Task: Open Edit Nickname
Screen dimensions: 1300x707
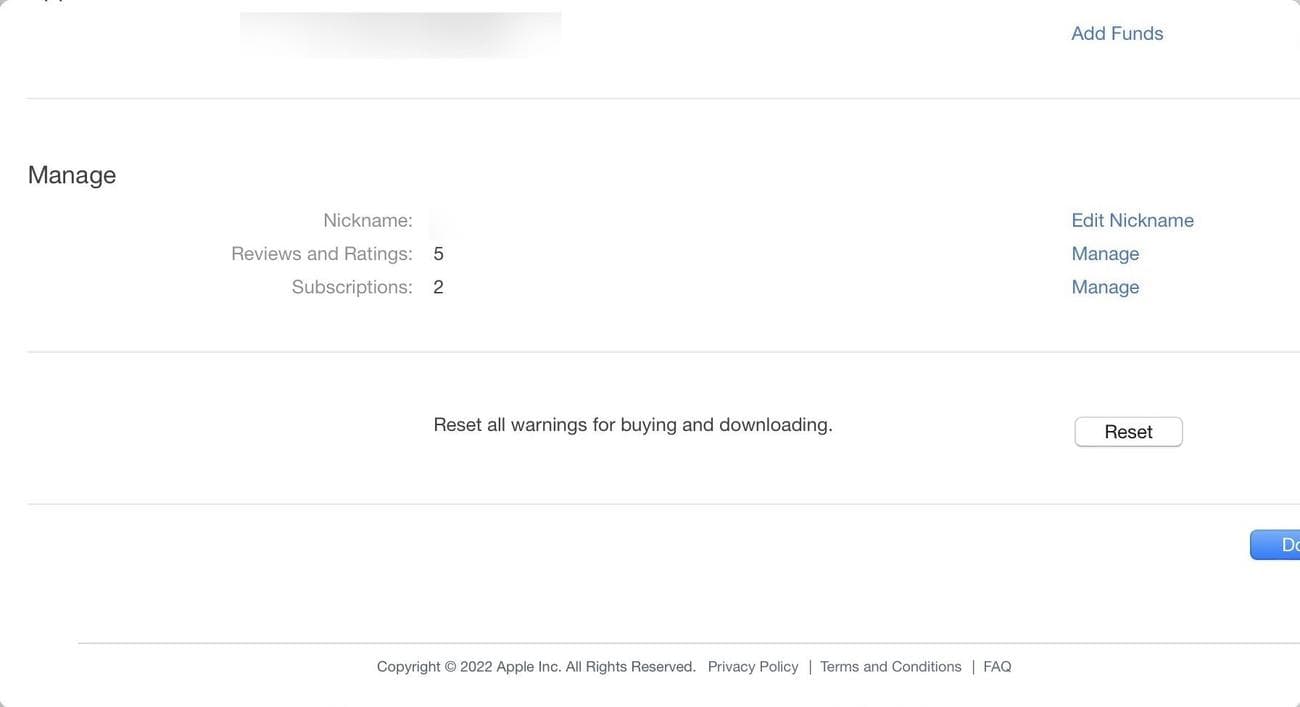Action: click(x=1132, y=220)
